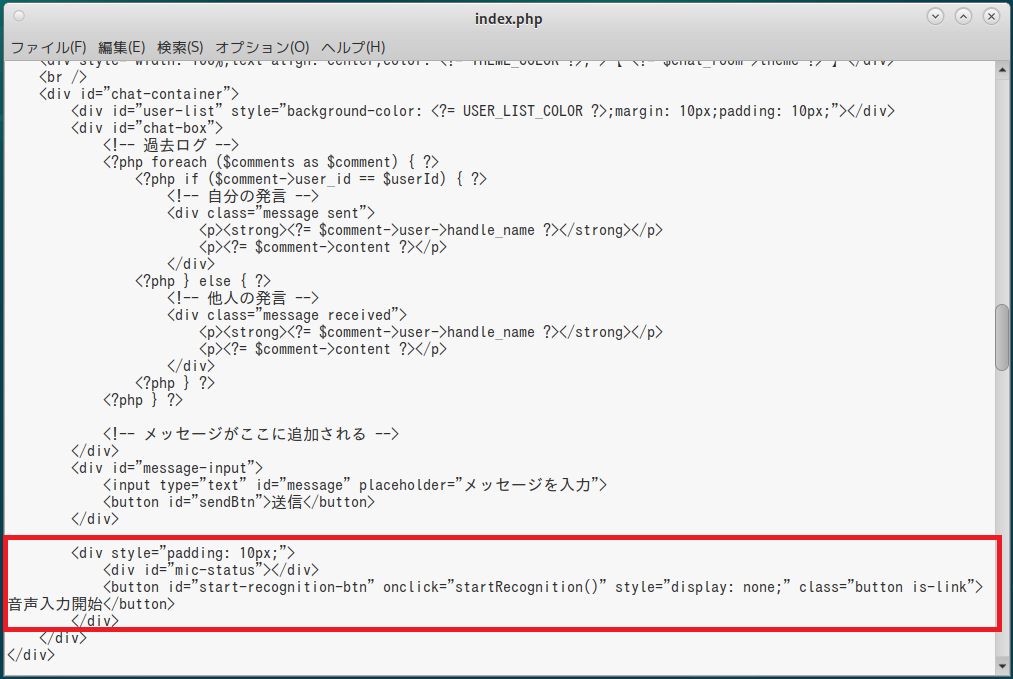Minimize the index.php window
This screenshot has height=679, width=1013.
[x=935, y=17]
